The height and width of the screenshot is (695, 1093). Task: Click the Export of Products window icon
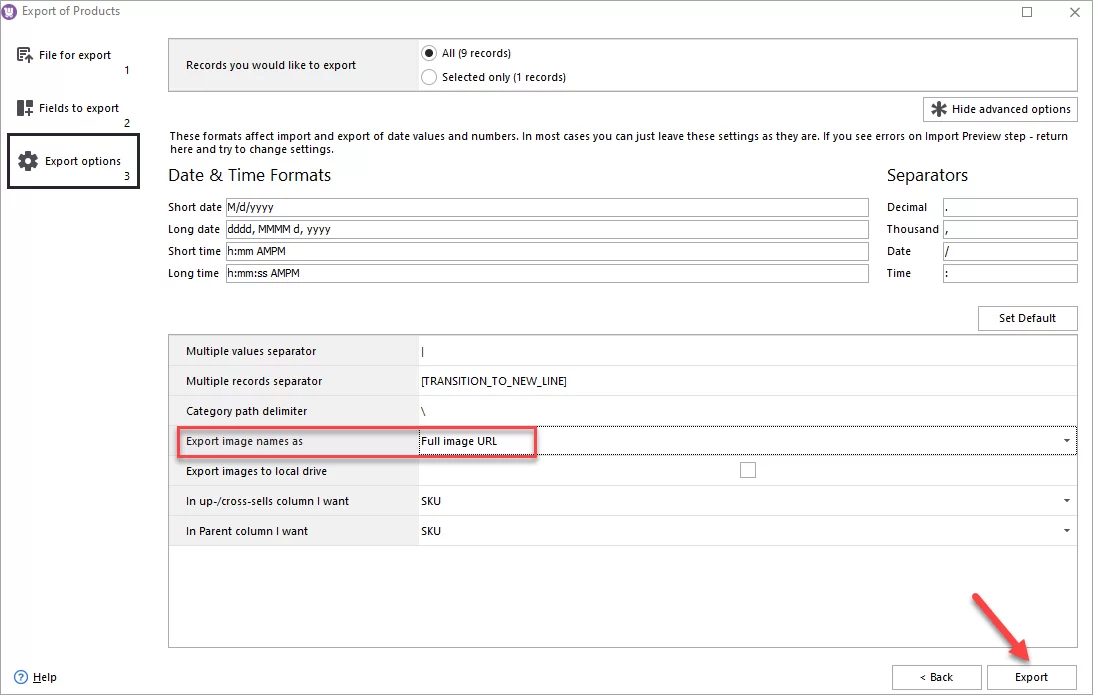point(11,11)
